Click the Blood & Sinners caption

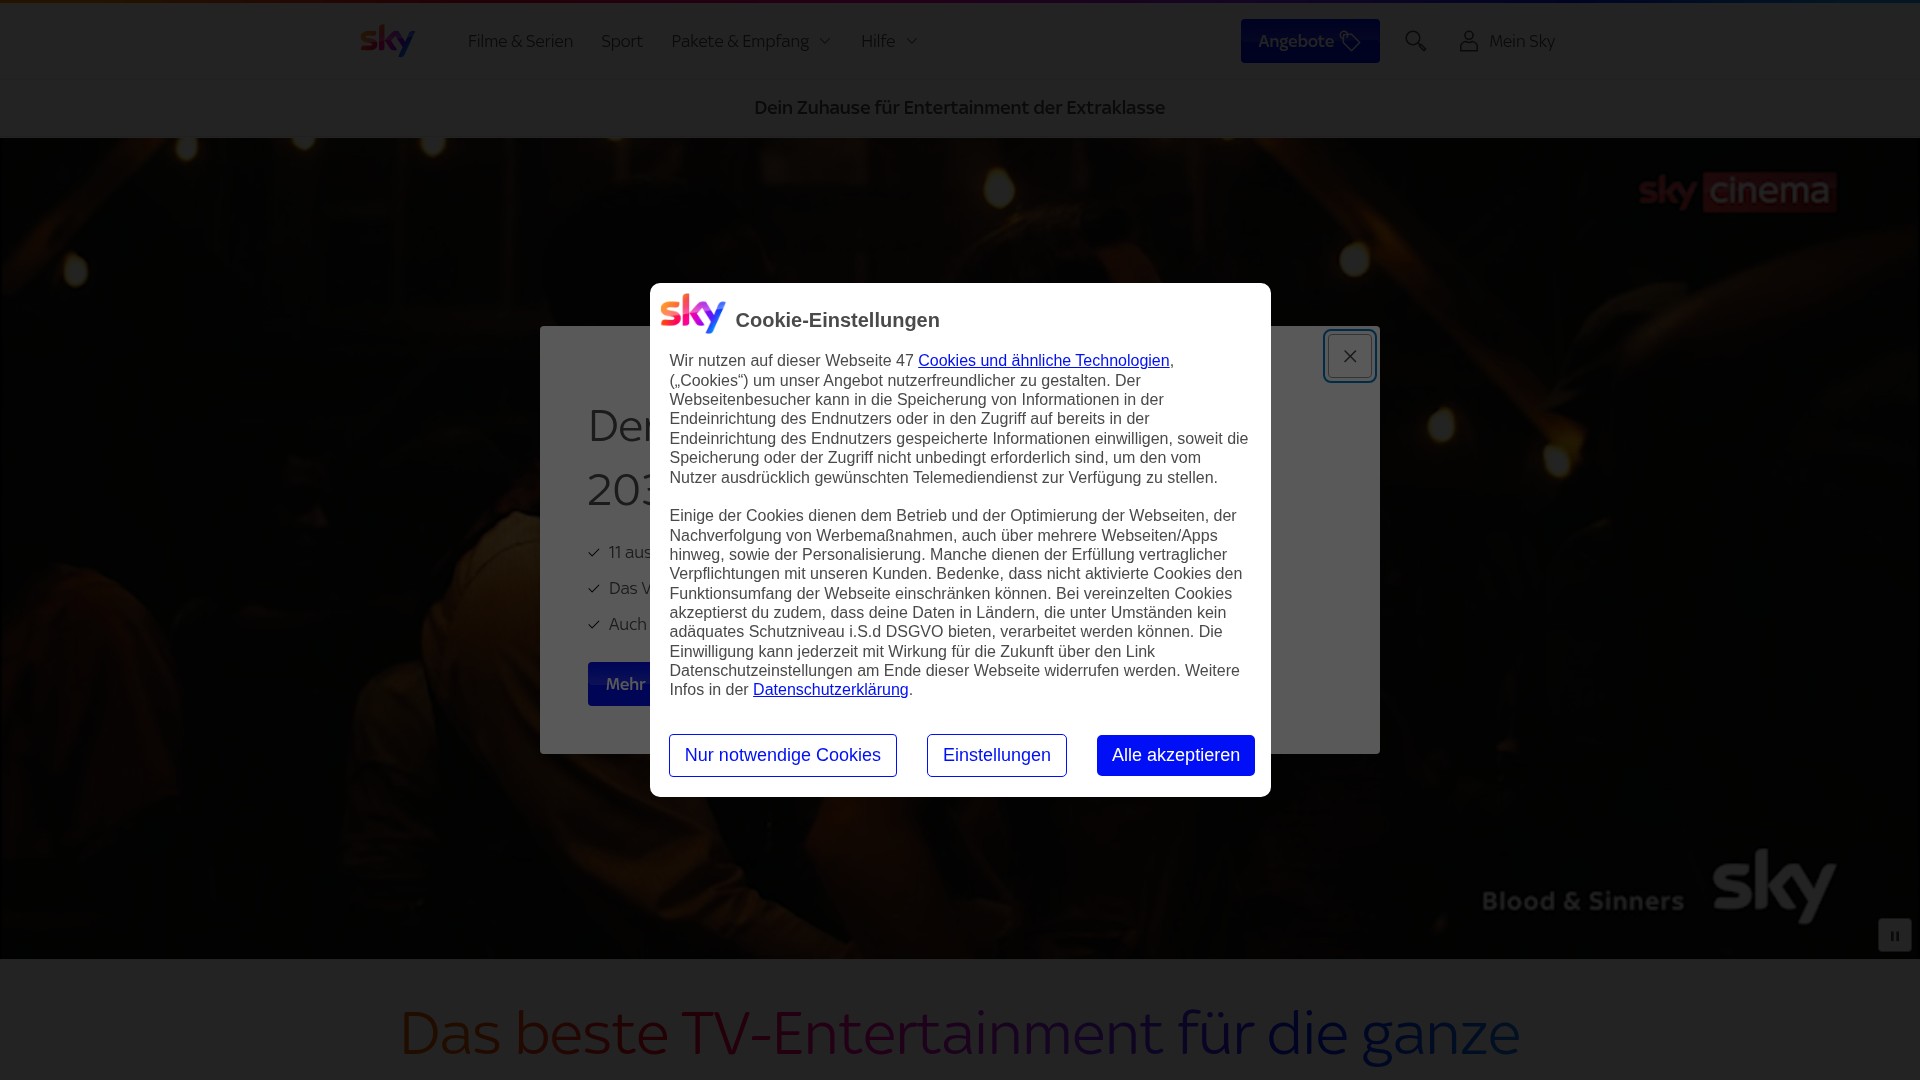(x=1583, y=901)
